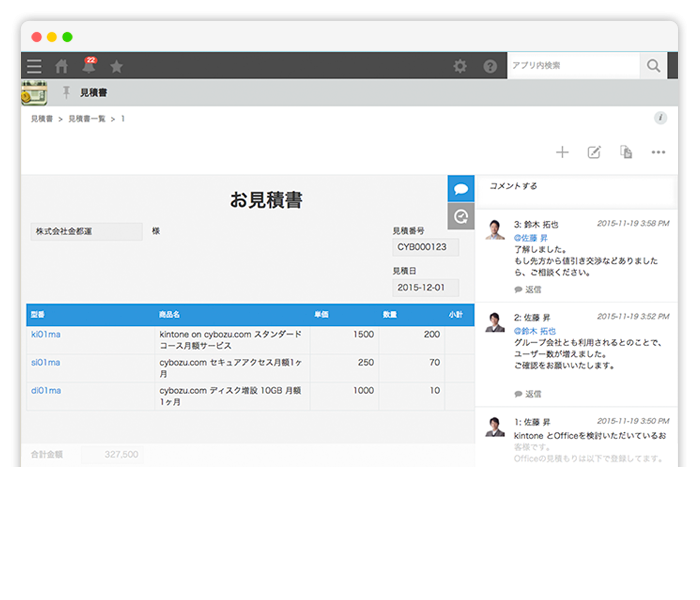Click the 単価 column header
The image size is (700, 600).
(x=321, y=315)
